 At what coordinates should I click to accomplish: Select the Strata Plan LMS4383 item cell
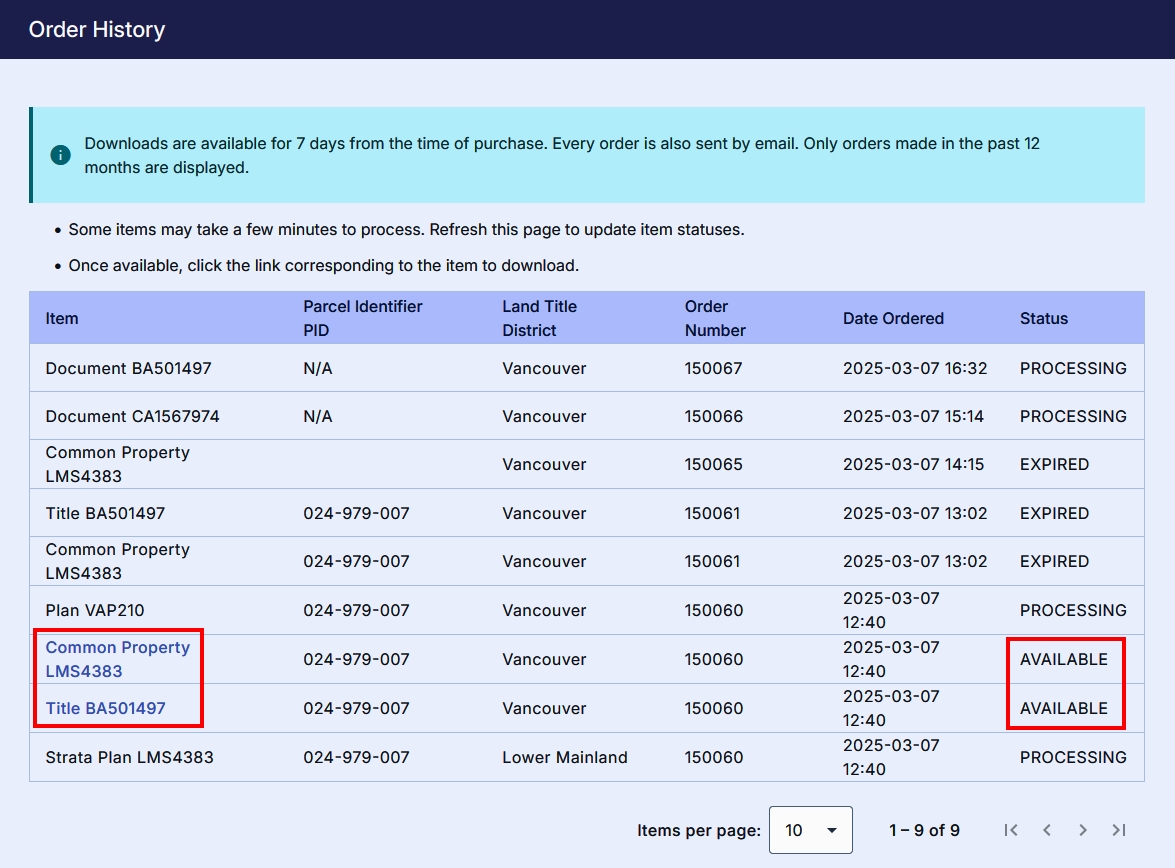coord(130,757)
